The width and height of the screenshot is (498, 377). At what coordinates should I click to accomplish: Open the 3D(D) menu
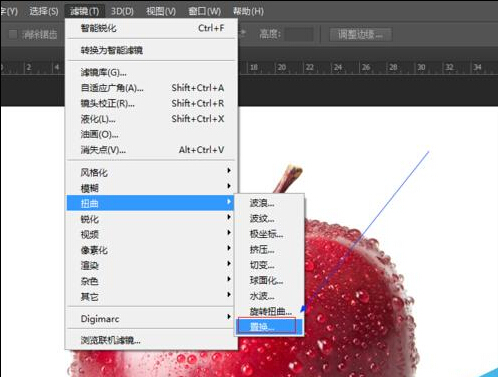122,11
